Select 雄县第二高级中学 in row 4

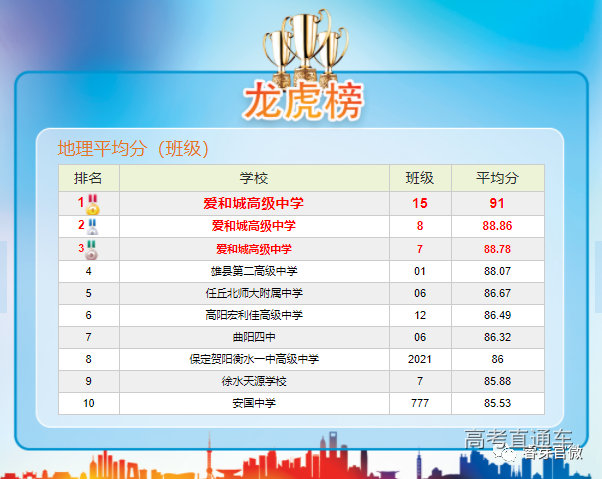(254, 271)
